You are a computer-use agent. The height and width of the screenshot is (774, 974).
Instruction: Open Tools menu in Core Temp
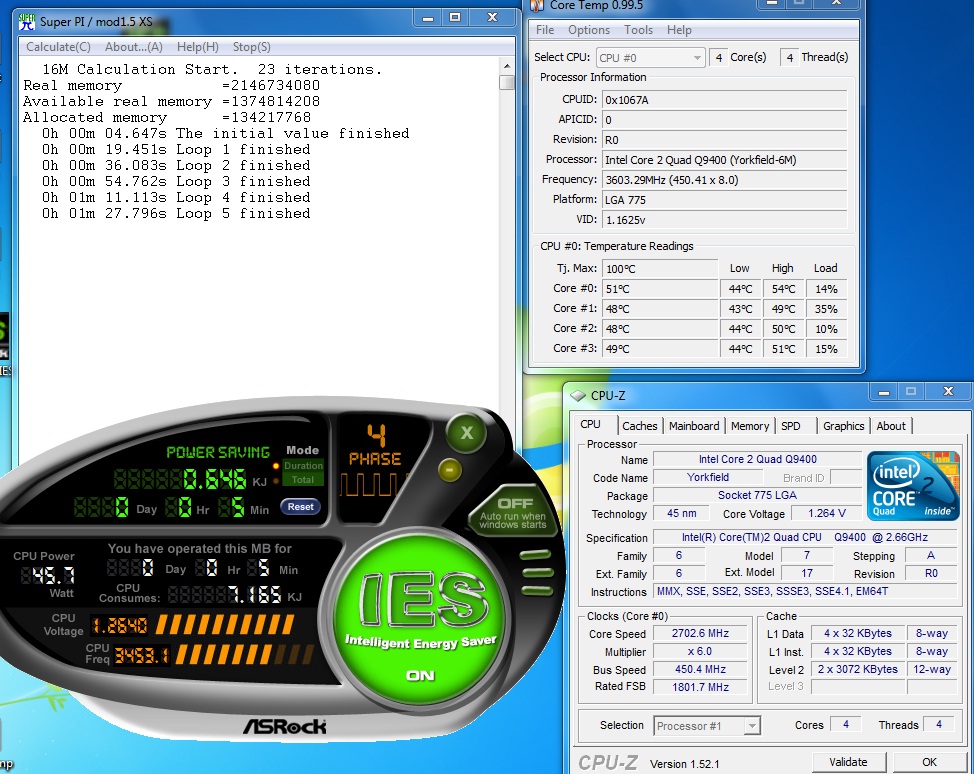(x=639, y=30)
